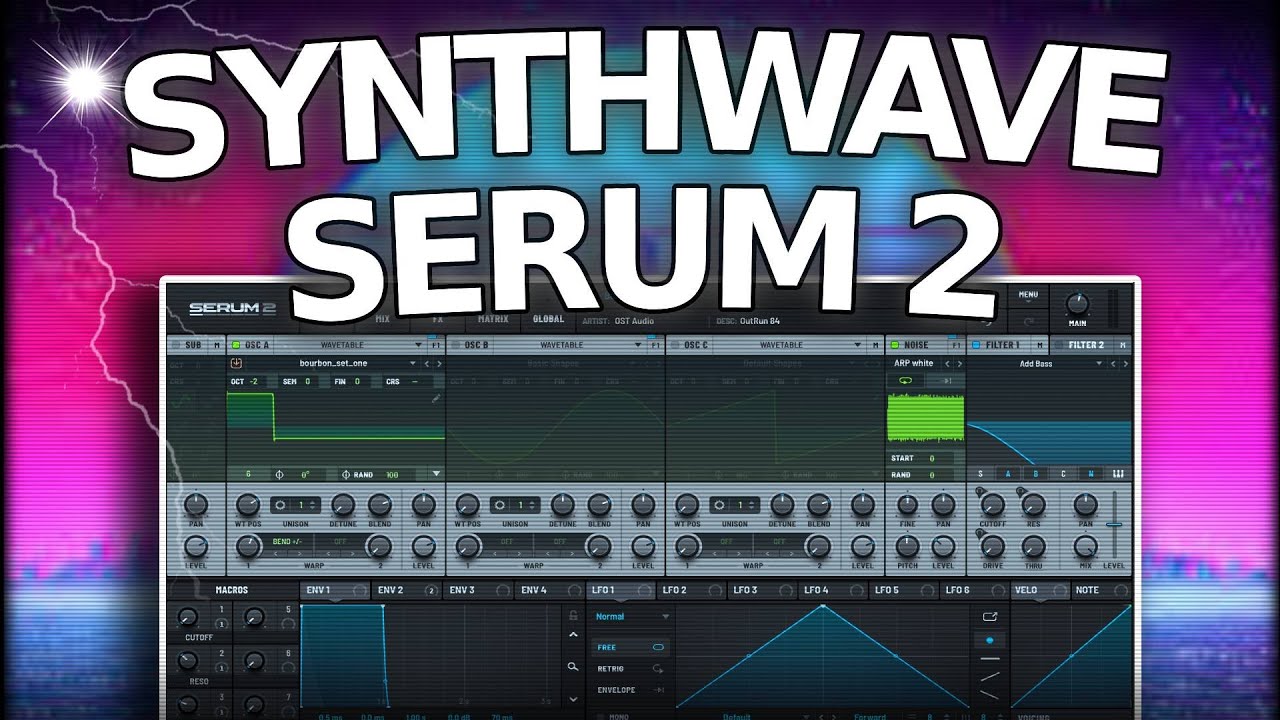Image resolution: width=1280 pixels, height=720 pixels.
Task: Click the OSC A waveform pencil edit icon
Action: pos(436,399)
